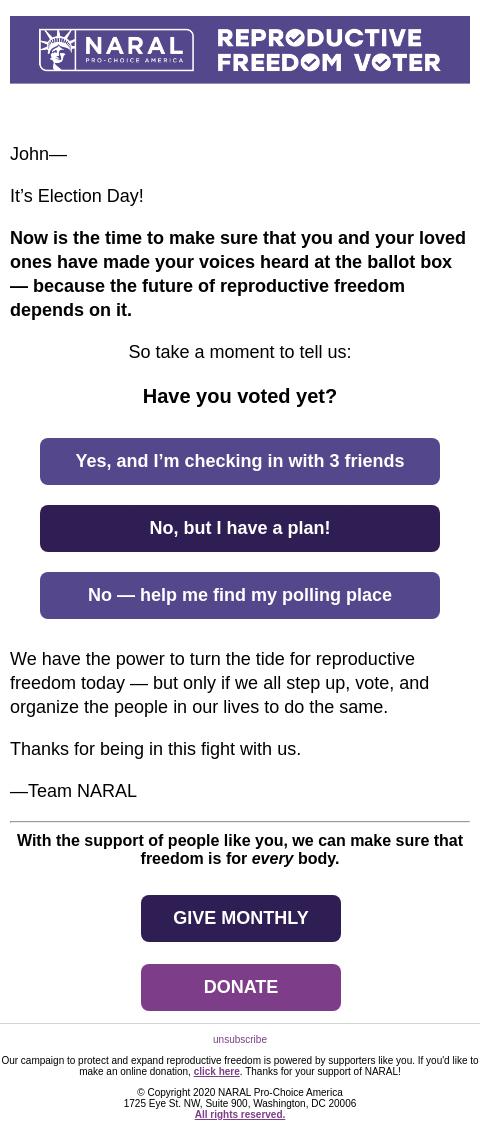480x1137 pixels.
Task: Click the Copyright 2020 NARAL footer line
Action: pos(240,1092)
